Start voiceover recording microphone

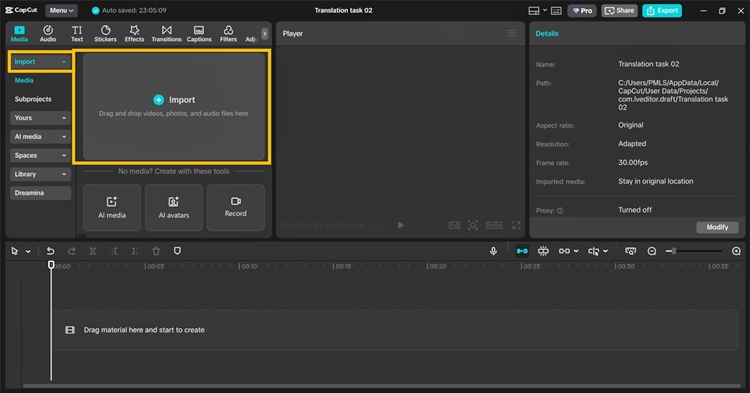(x=493, y=251)
